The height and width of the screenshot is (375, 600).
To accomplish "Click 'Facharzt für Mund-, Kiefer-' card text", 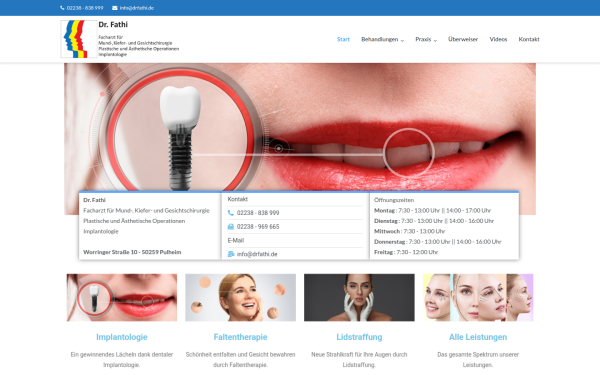I will pos(146,210).
